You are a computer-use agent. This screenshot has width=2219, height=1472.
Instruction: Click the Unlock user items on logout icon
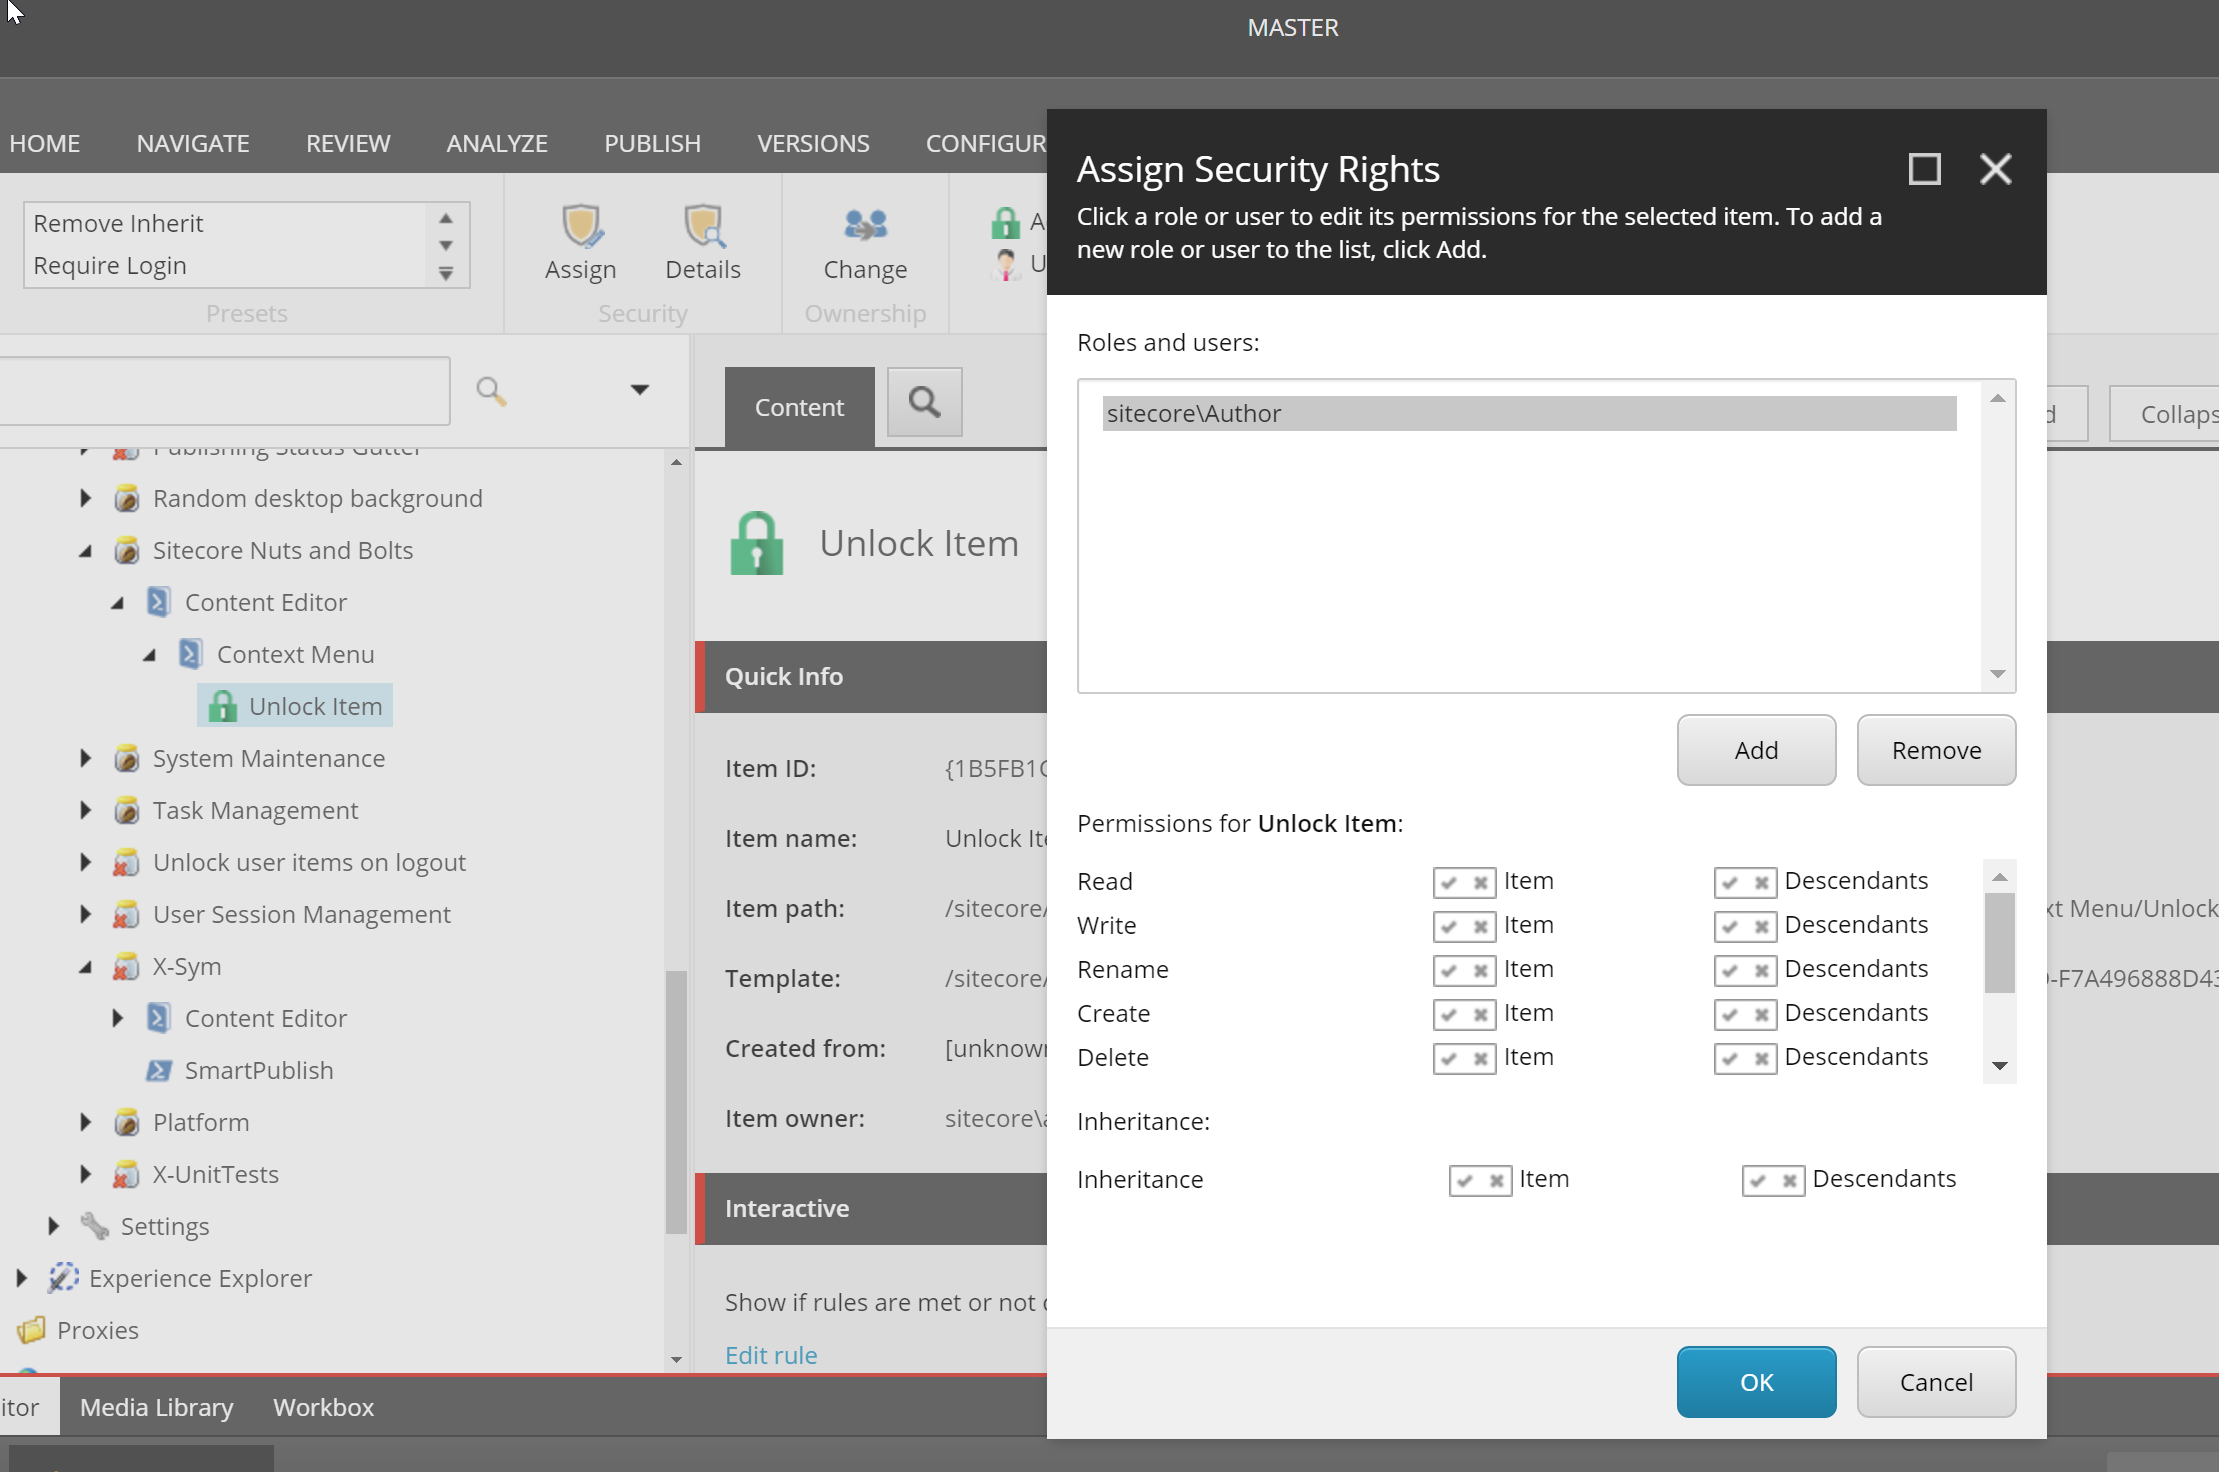[x=127, y=862]
